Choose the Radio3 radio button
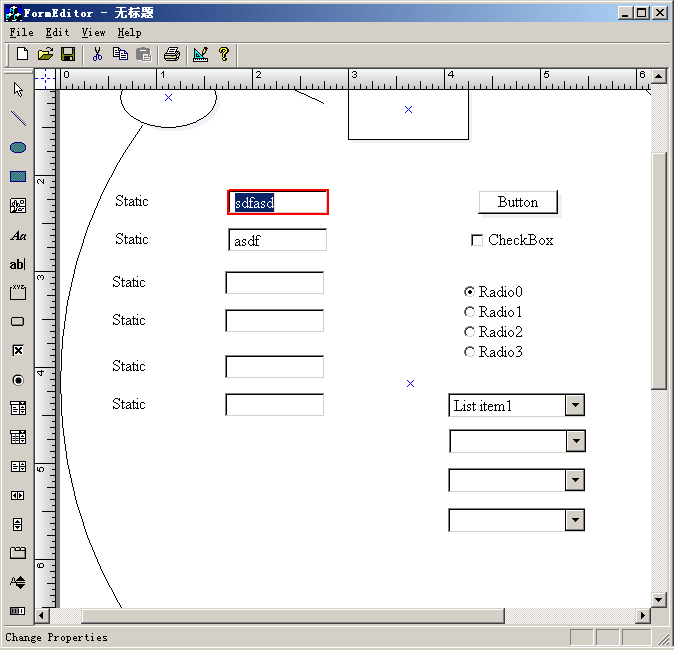 pos(470,352)
